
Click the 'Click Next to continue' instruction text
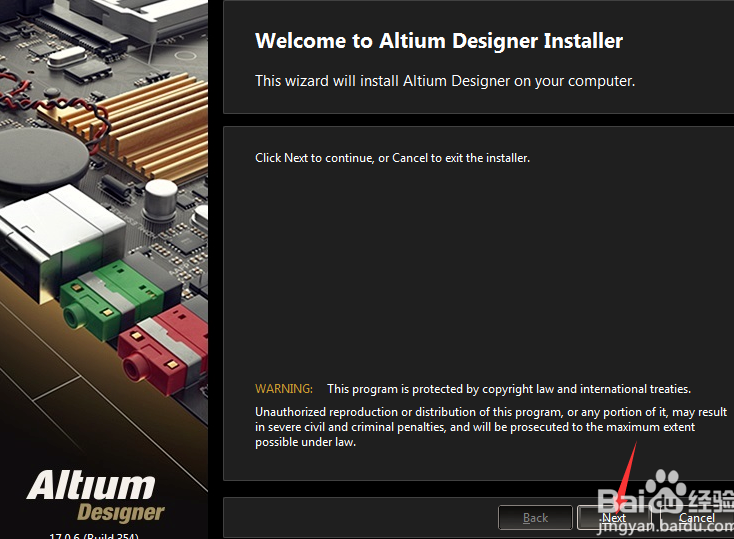pos(392,158)
